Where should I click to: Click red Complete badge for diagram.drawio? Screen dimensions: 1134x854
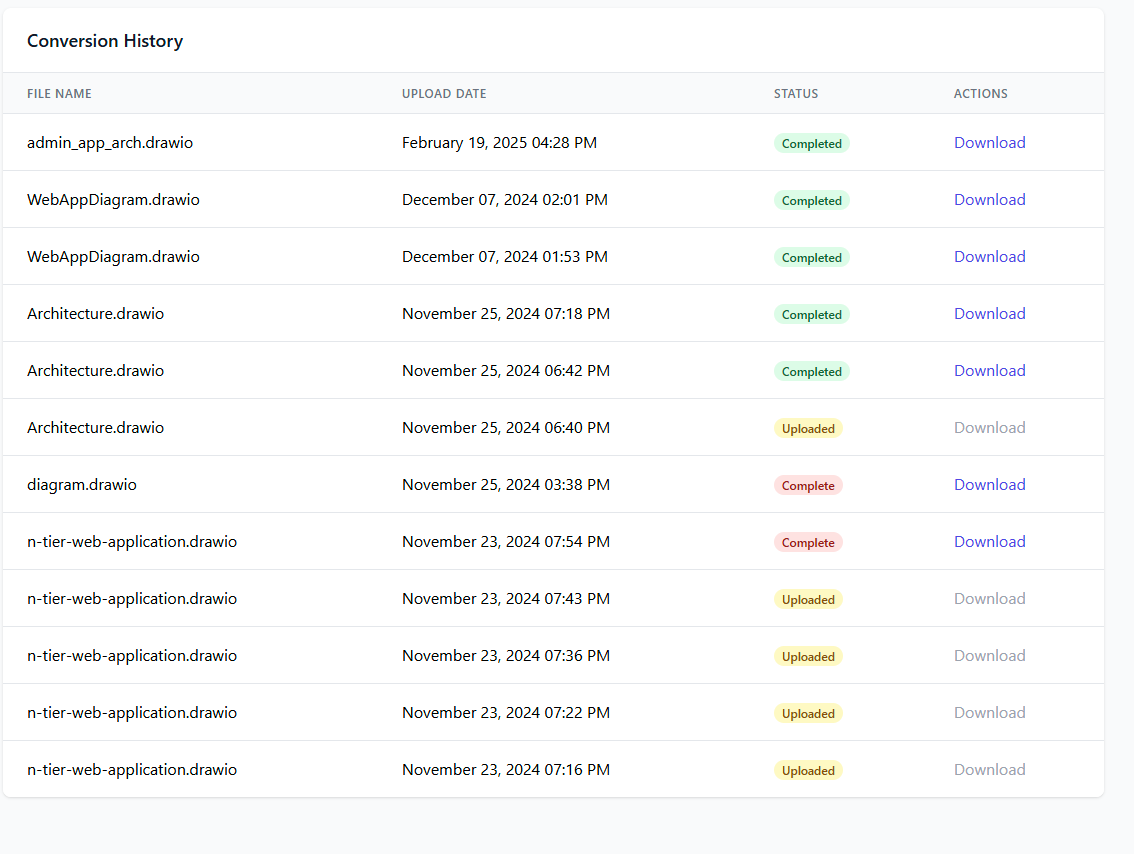pos(808,486)
